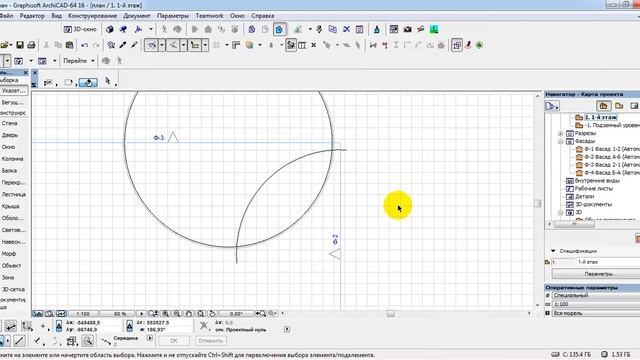Open dropdown arrow next to grid snap button

click(x=205, y=45)
